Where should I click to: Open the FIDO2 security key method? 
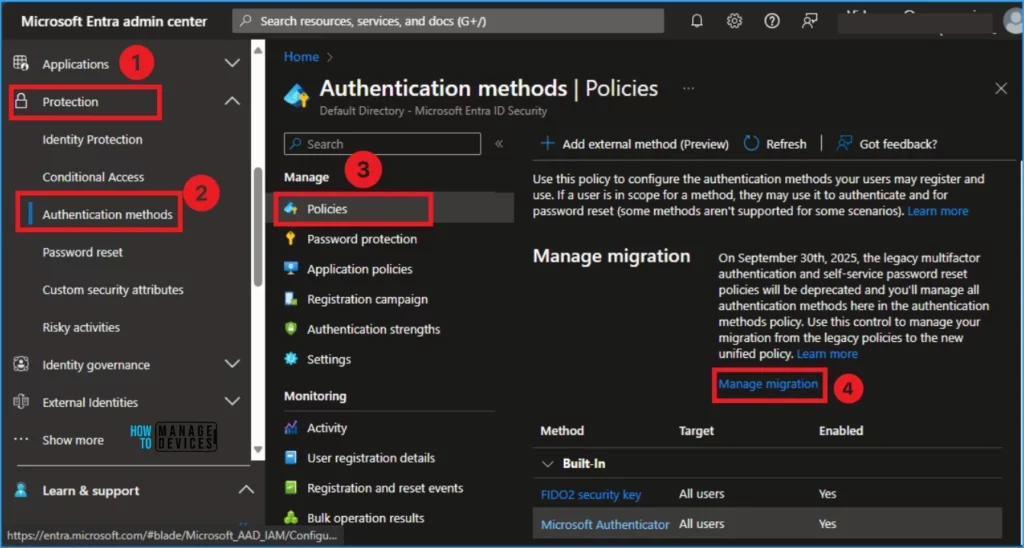coord(591,494)
